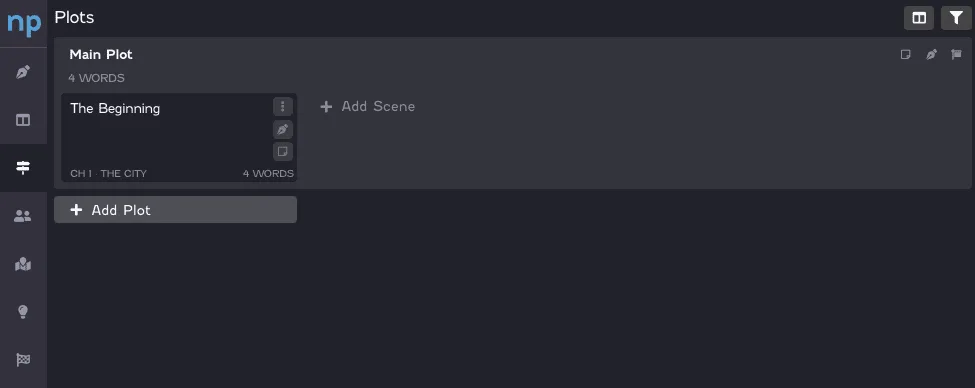
Task: Open the Locations map icon in sidebar
Action: point(23,264)
